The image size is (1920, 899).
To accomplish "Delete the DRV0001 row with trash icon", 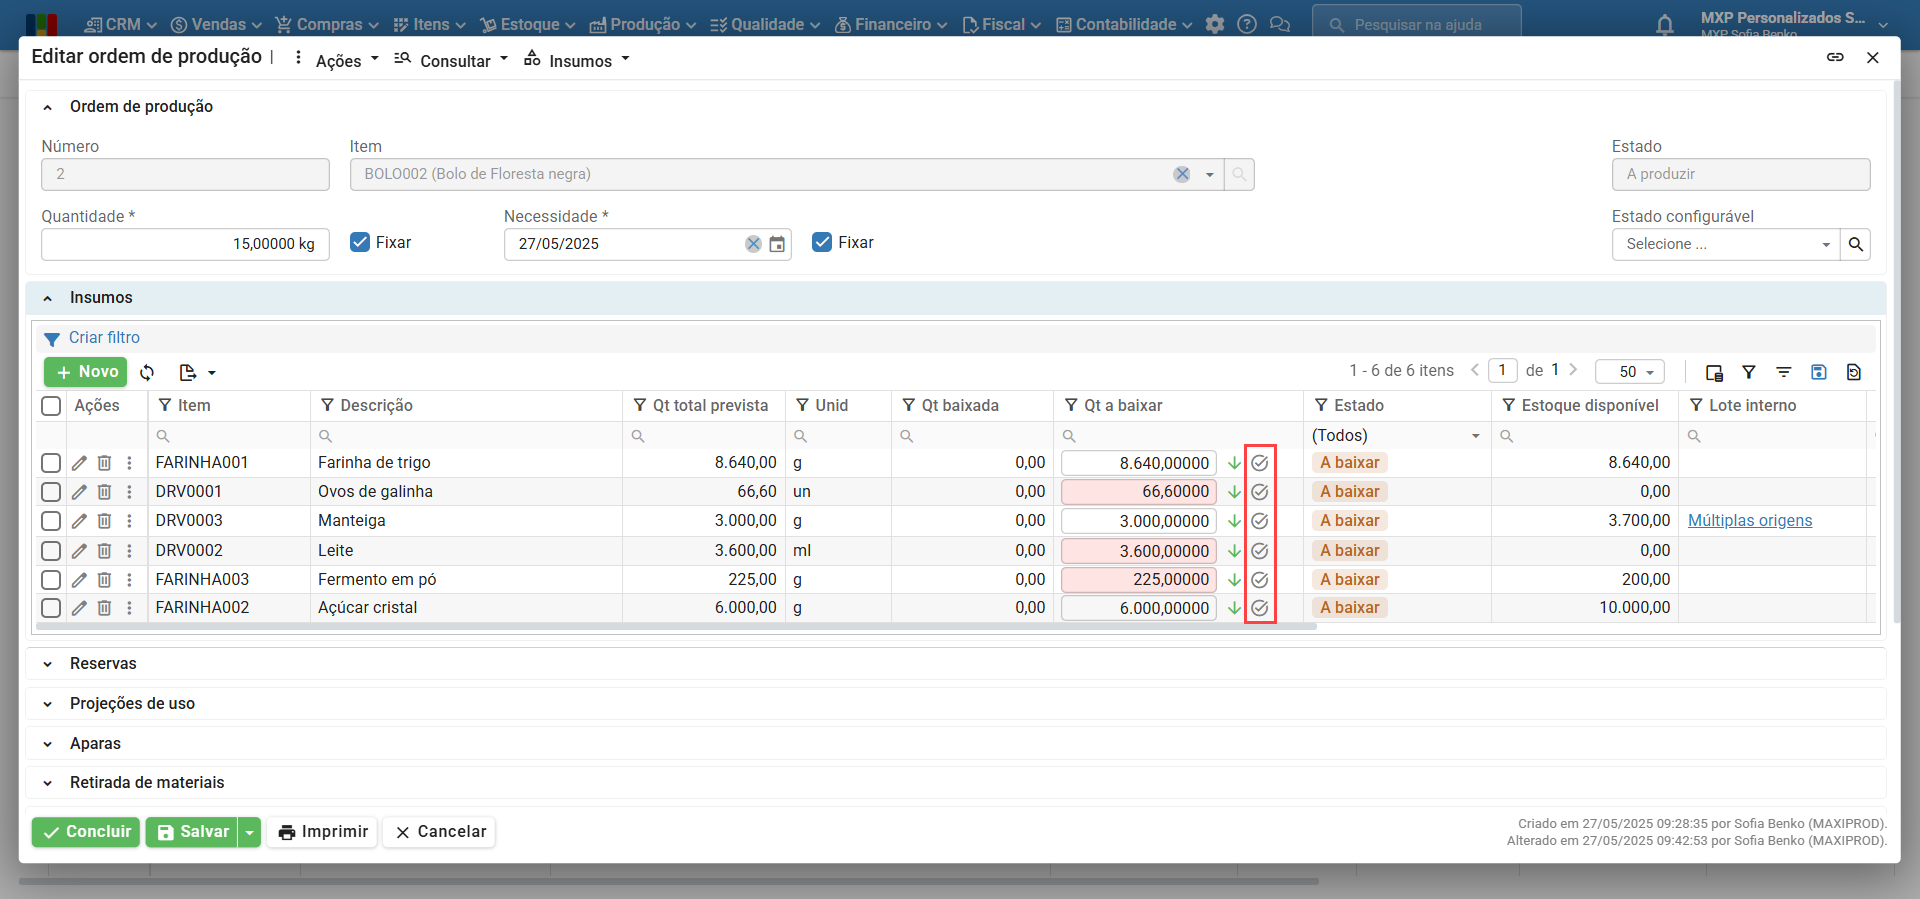I will point(104,492).
